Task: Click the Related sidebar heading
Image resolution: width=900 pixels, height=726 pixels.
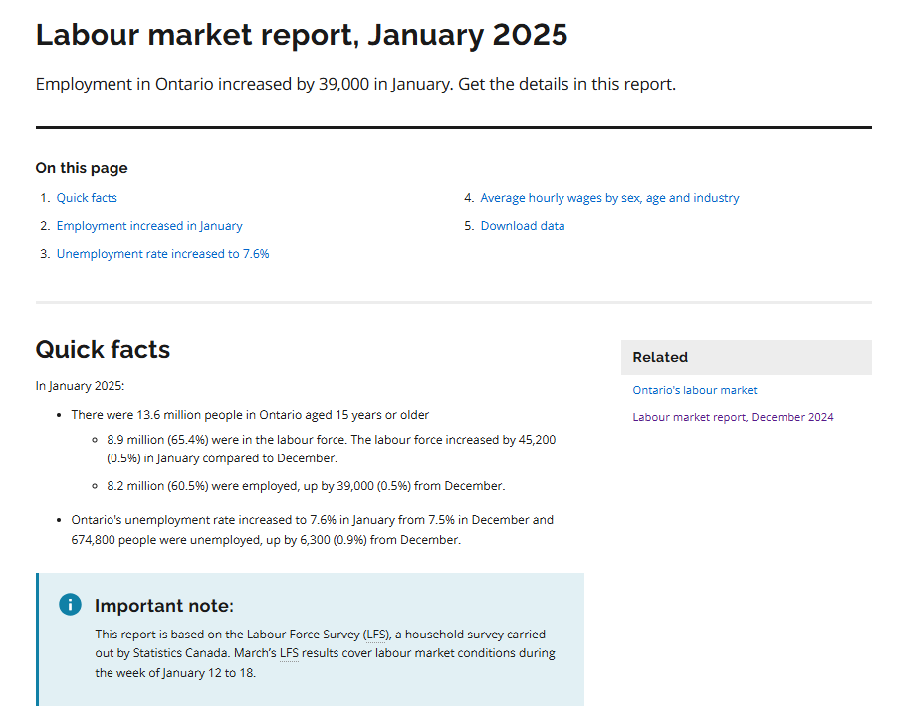Action: 660,357
